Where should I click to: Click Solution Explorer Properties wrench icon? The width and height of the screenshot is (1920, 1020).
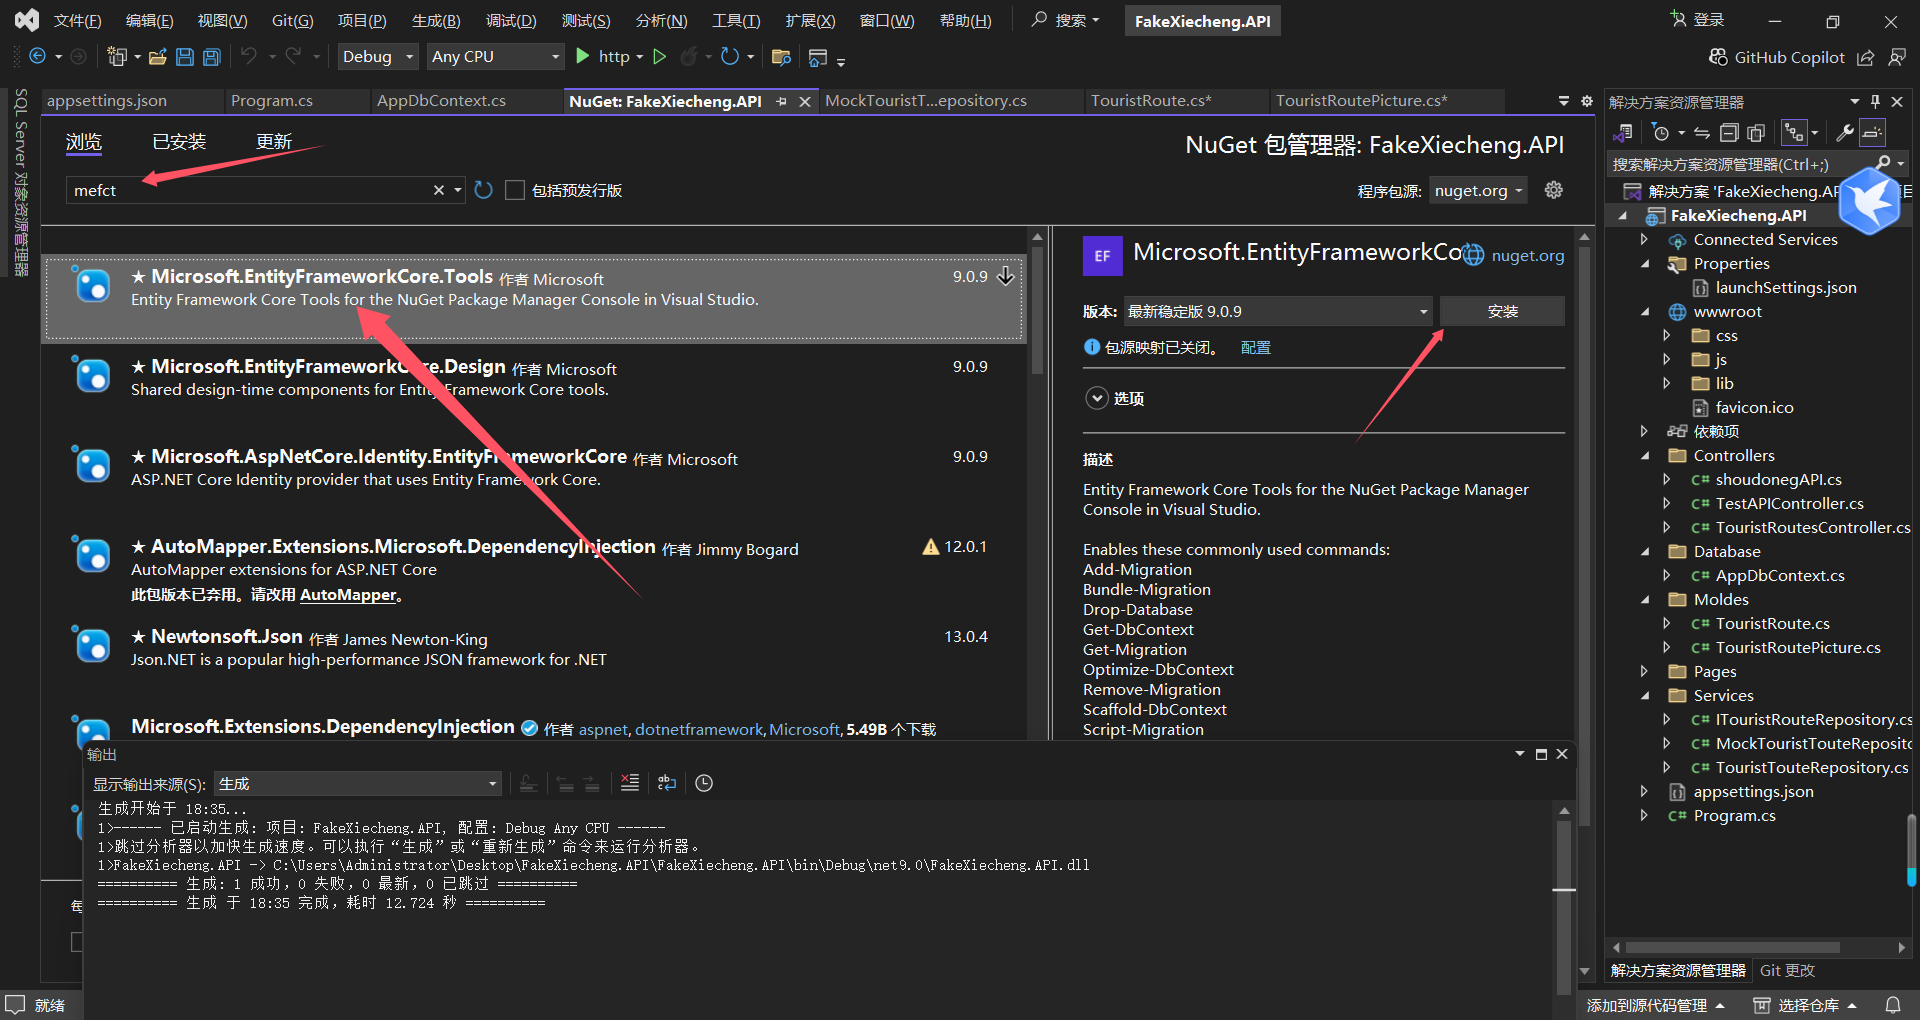1845,133
